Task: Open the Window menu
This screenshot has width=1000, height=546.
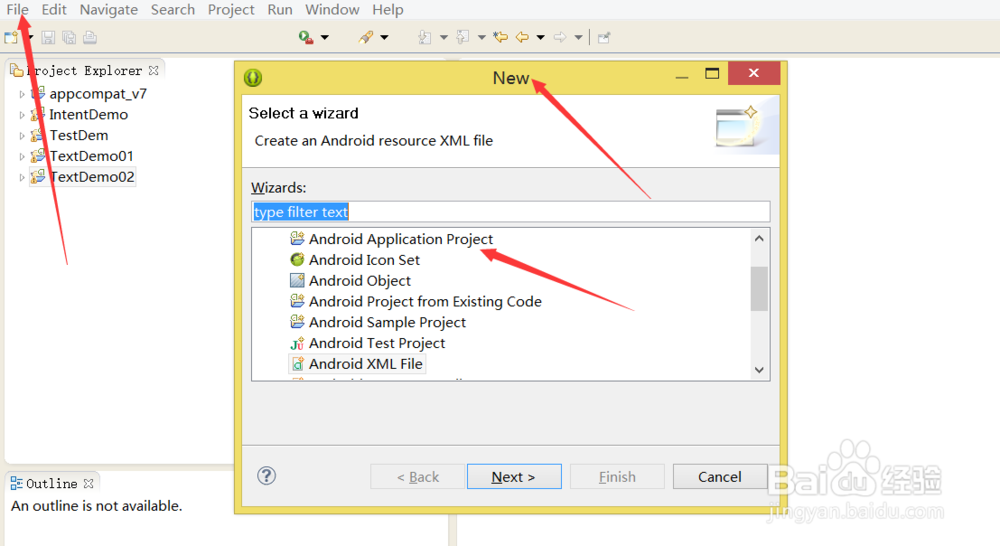Action: pyautogui.click(x=332, y=10)
